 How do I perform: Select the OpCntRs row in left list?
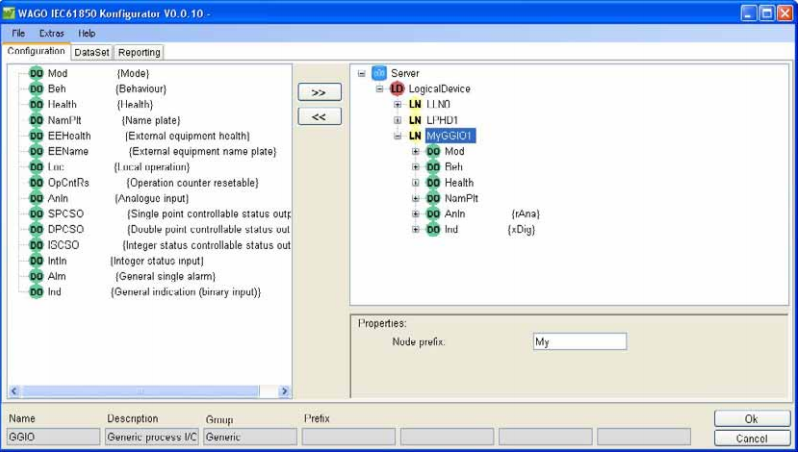point(153,183)
